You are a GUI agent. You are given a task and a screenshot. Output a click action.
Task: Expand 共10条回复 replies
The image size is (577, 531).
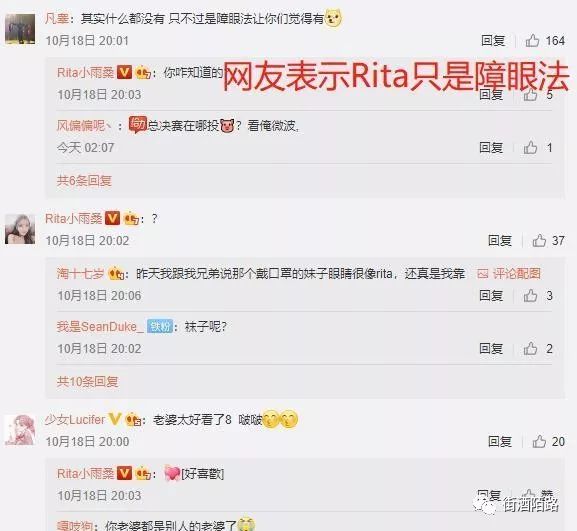click(x=87, y=382)
